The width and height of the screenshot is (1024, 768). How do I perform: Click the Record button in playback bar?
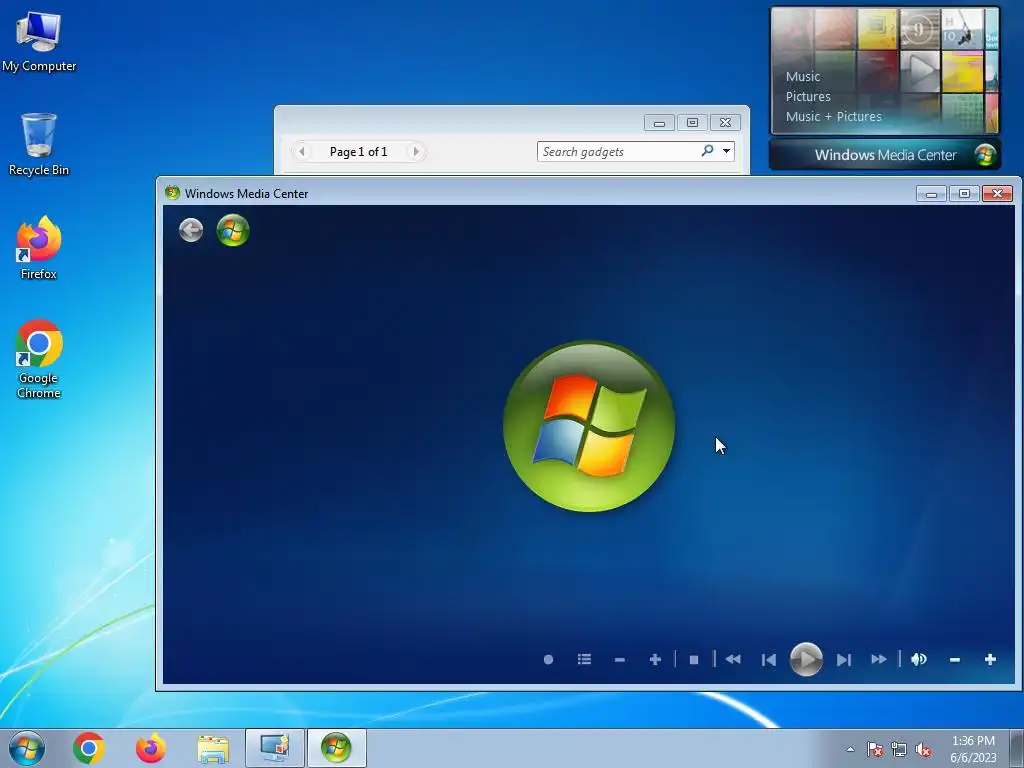click(549, 660)
